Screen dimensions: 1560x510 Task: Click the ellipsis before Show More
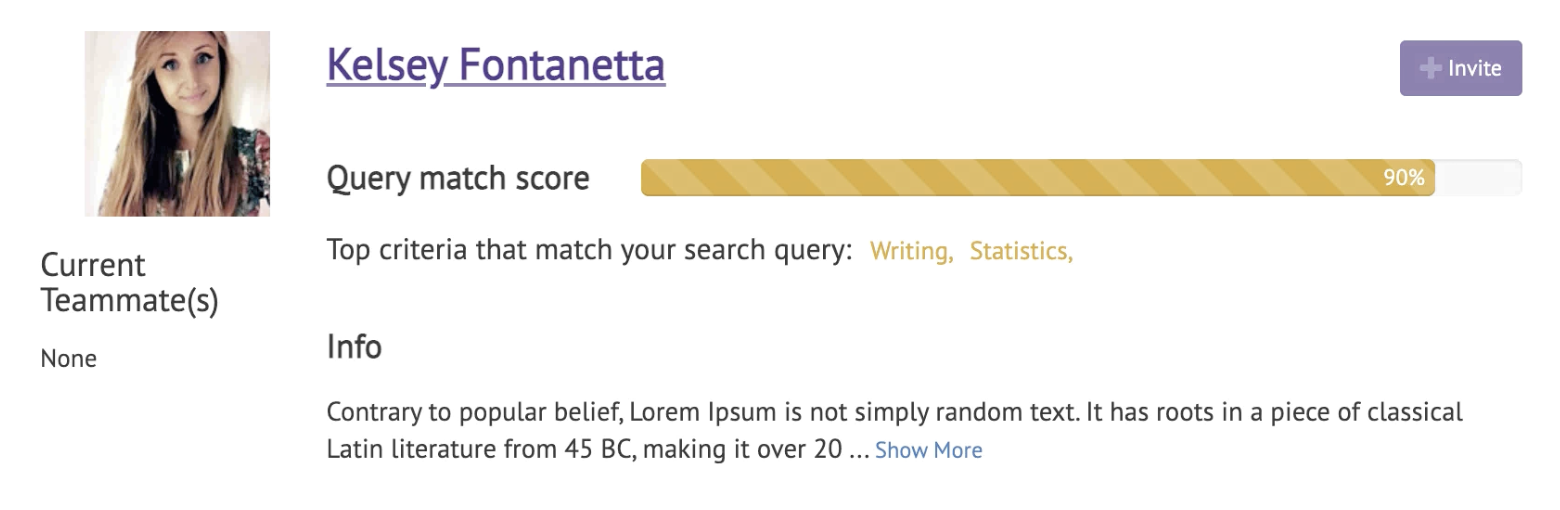[858, 451]
